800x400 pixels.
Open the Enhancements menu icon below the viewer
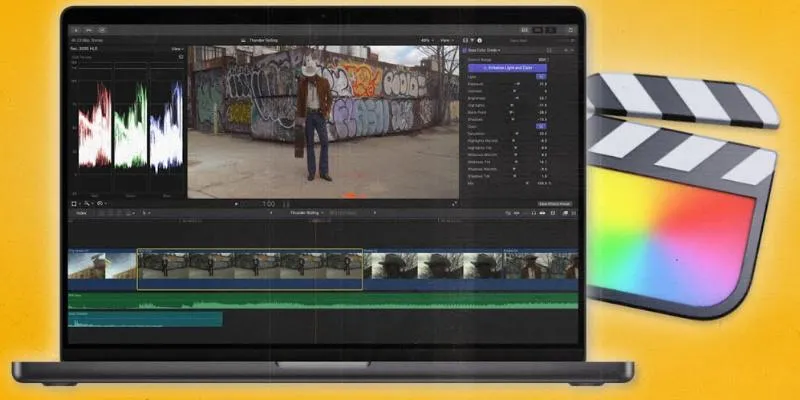click(x=87, y=204)
